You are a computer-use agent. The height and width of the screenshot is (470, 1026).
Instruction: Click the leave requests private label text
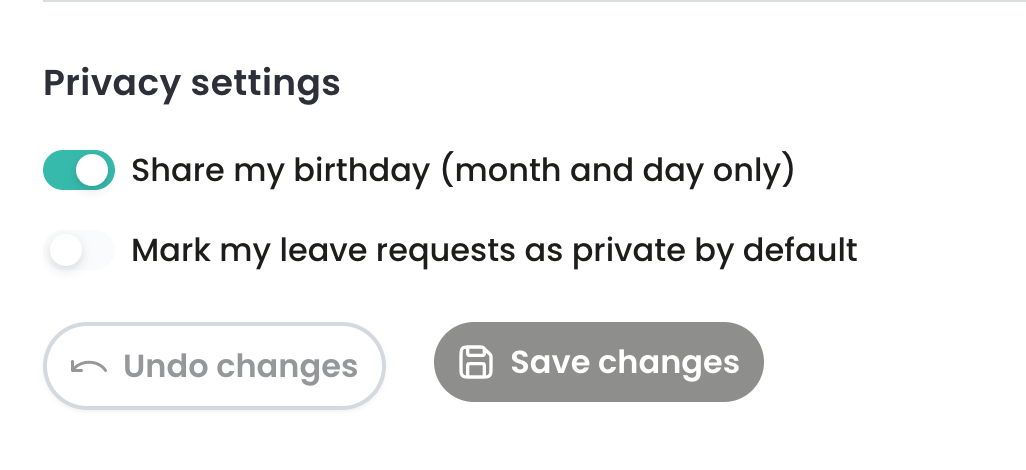pos(495,250)
